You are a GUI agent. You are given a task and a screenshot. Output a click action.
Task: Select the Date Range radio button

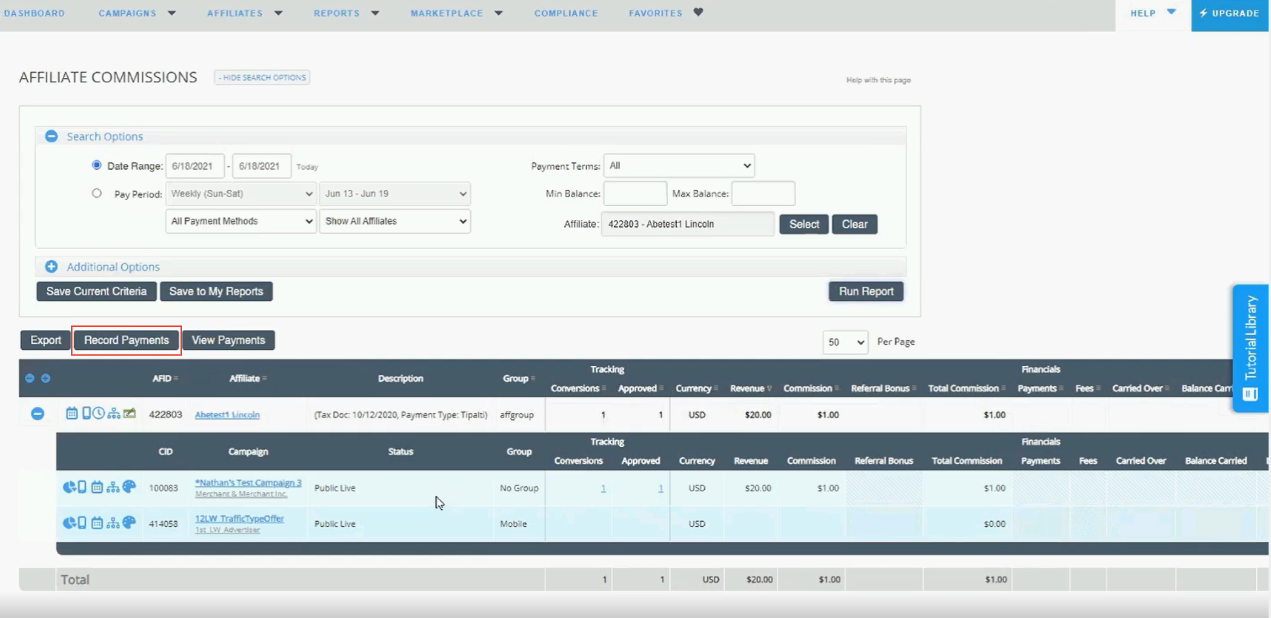[x=96, y=165]
